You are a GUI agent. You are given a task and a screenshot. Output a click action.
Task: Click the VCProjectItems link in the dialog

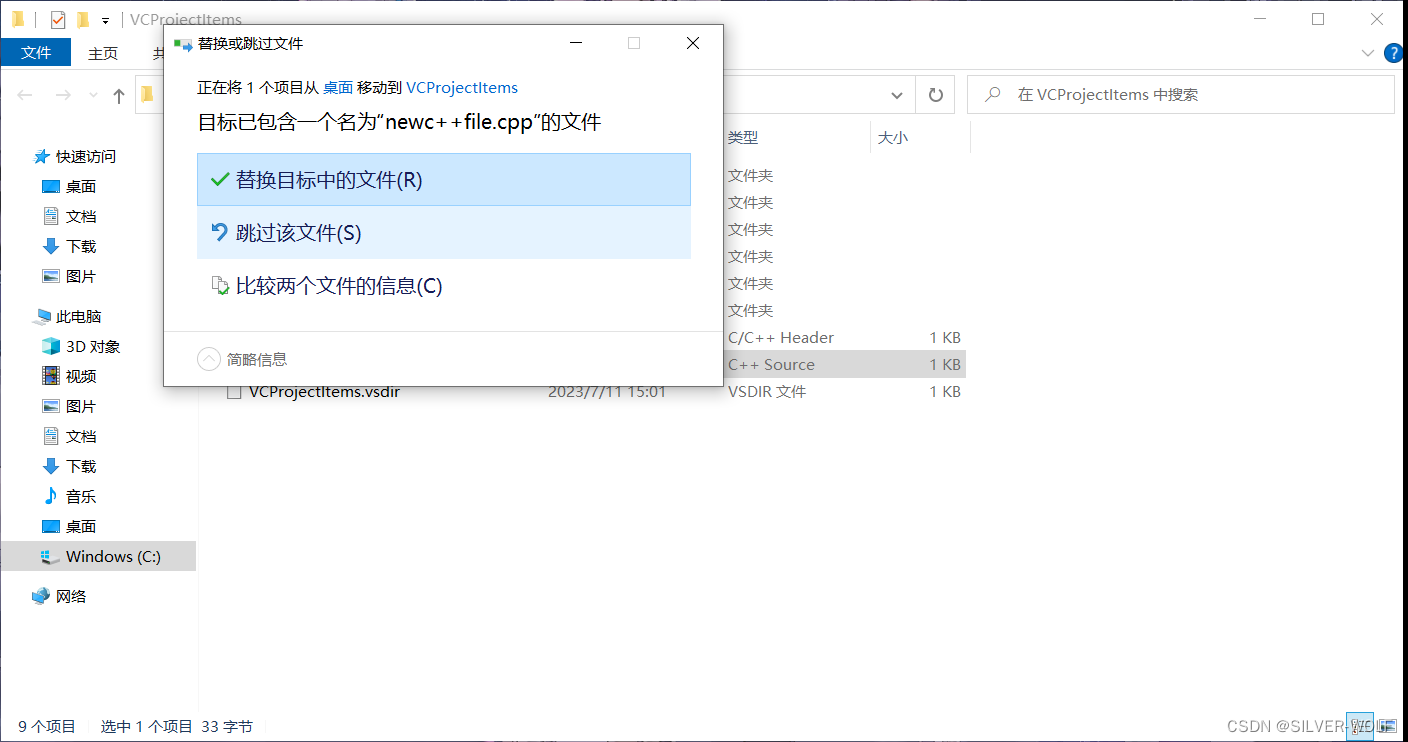(x=462, y=88)
